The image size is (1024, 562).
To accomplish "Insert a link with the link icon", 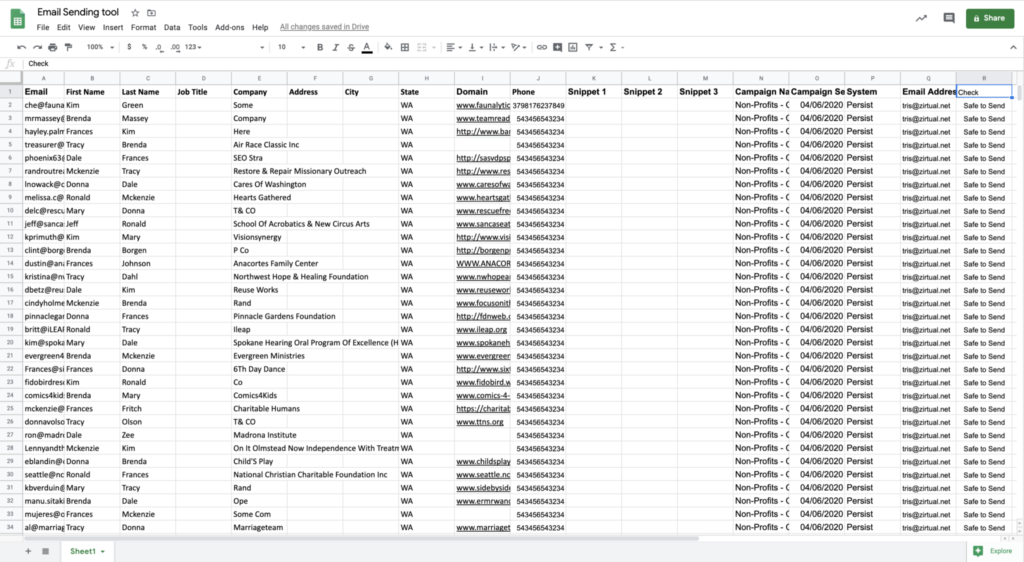I will [542, 47].
